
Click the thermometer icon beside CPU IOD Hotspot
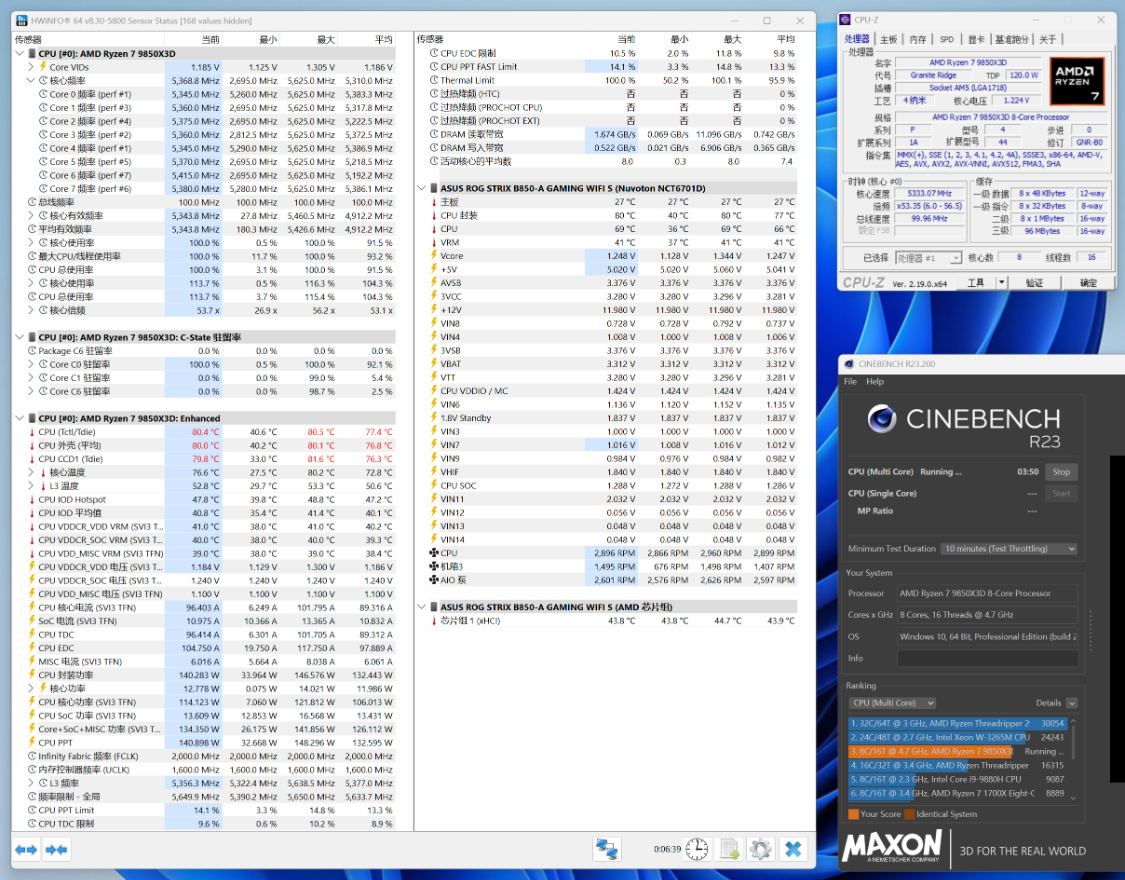(32, 500)
